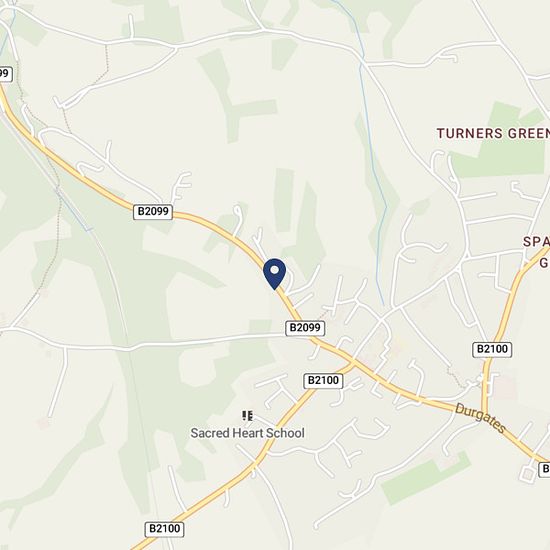Click the Durgates road name label
Viewport: 550px width, 550px height.
pos(480,418)
